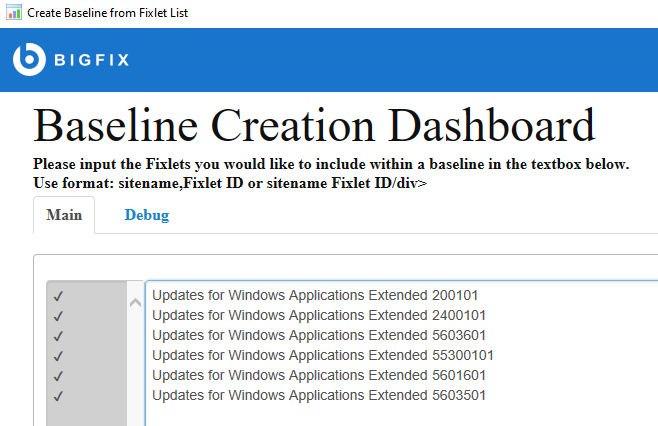
Task: Click the 'Create Baseline from Fixlet List' title
Action: (107, 13)
